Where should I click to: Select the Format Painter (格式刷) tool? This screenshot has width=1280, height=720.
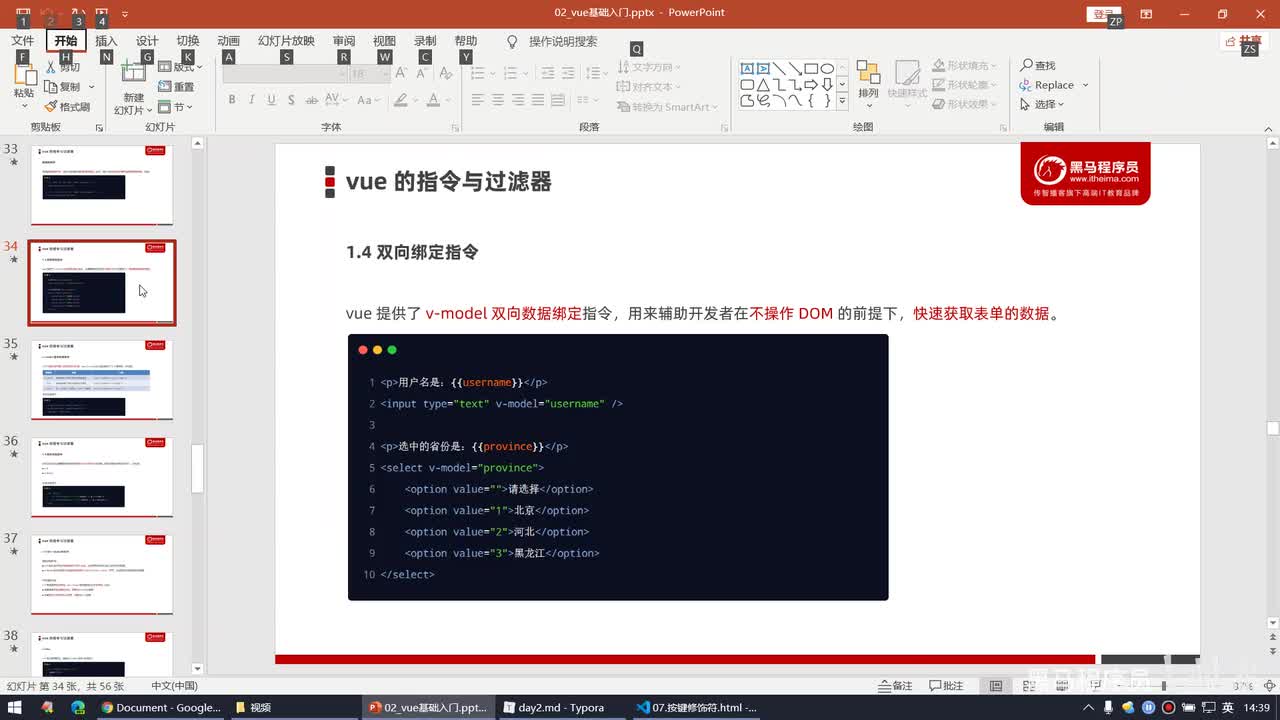(x=67, y=106)
